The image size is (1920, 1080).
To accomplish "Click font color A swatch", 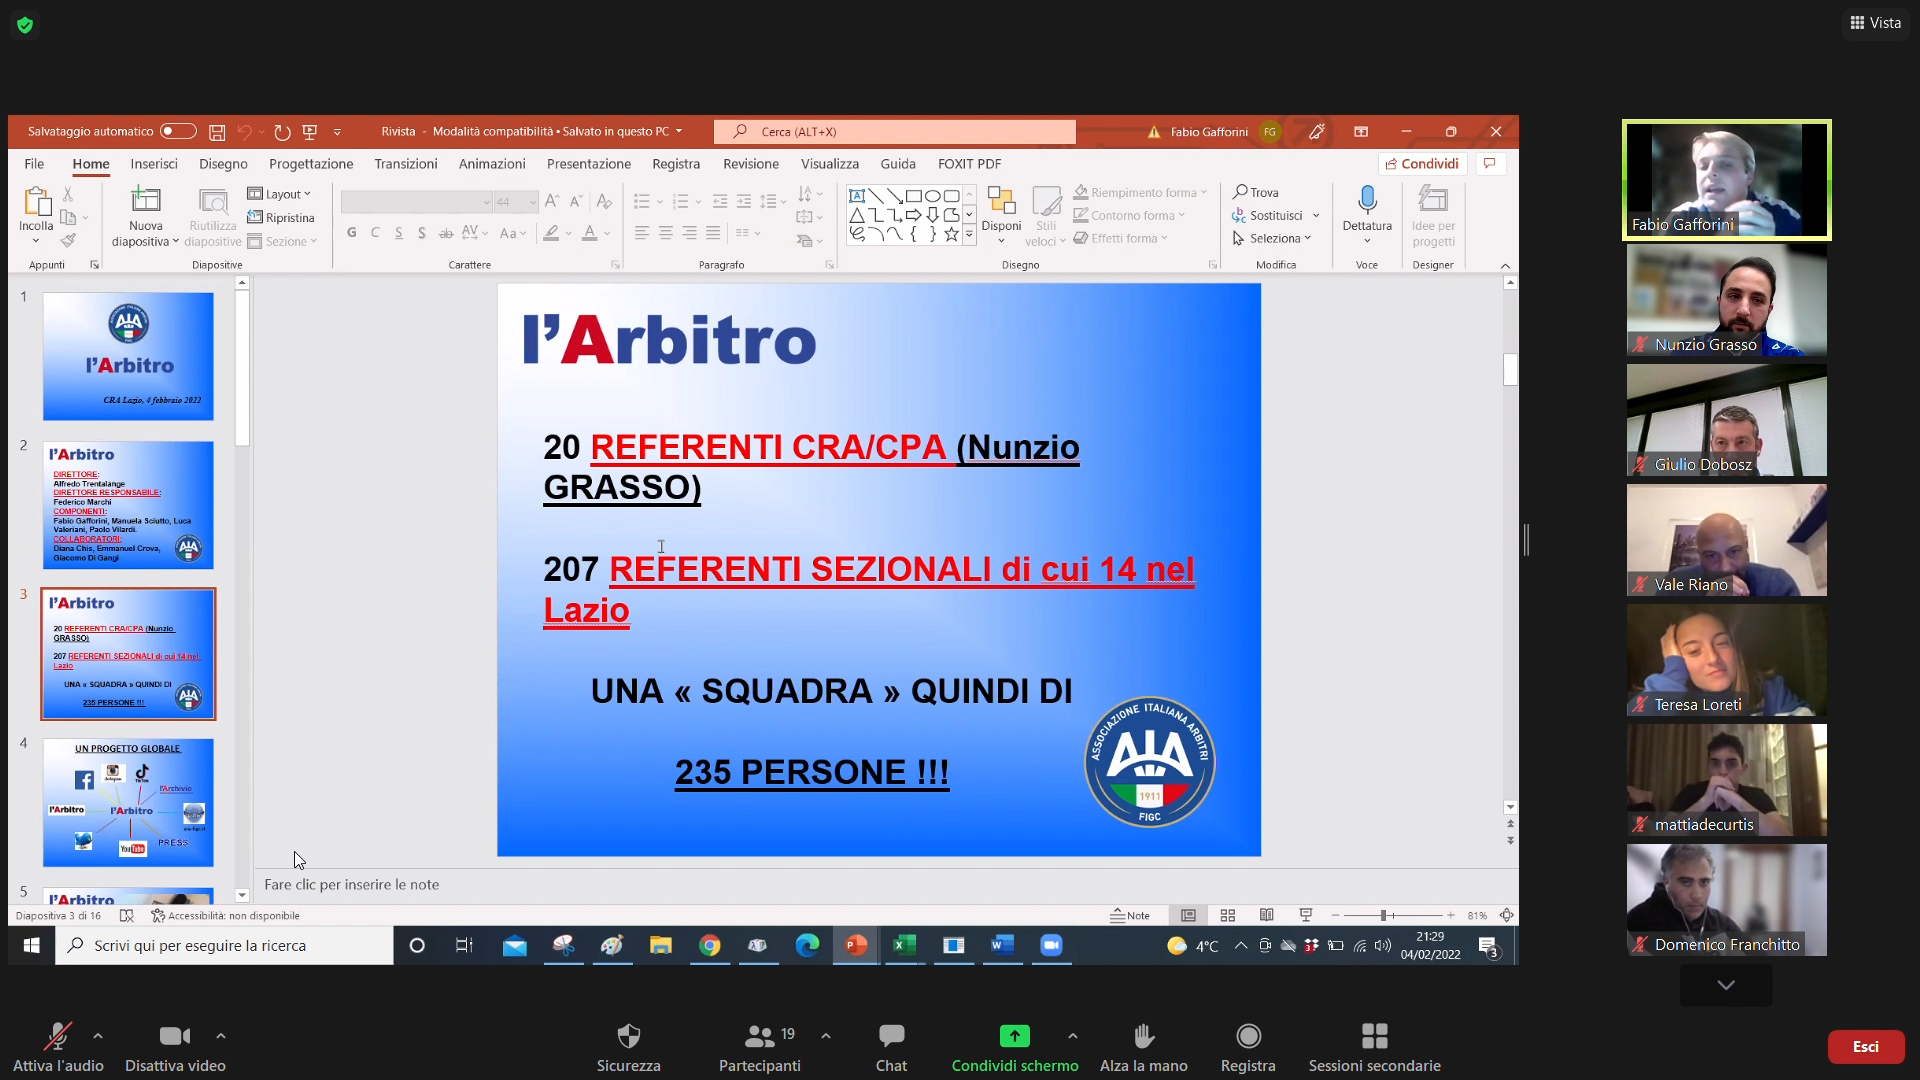I will [590, 233].
